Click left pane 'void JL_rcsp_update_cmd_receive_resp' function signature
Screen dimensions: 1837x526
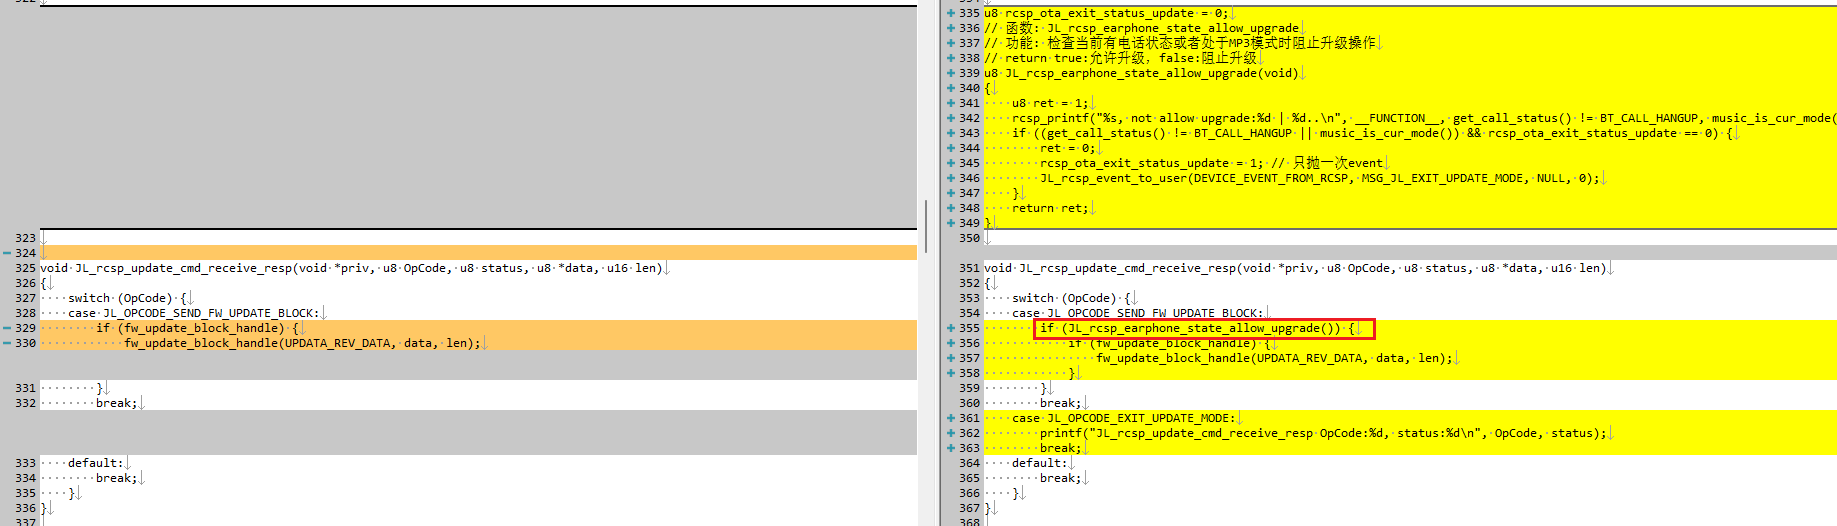(x=351, y=268)
